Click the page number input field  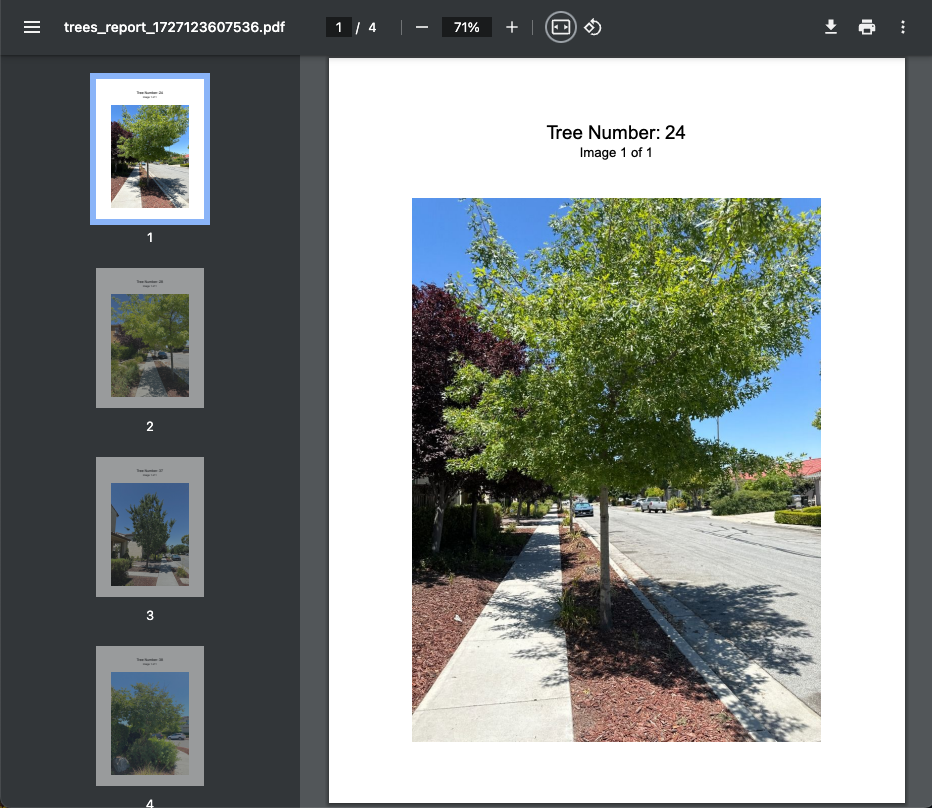[339, 27]
